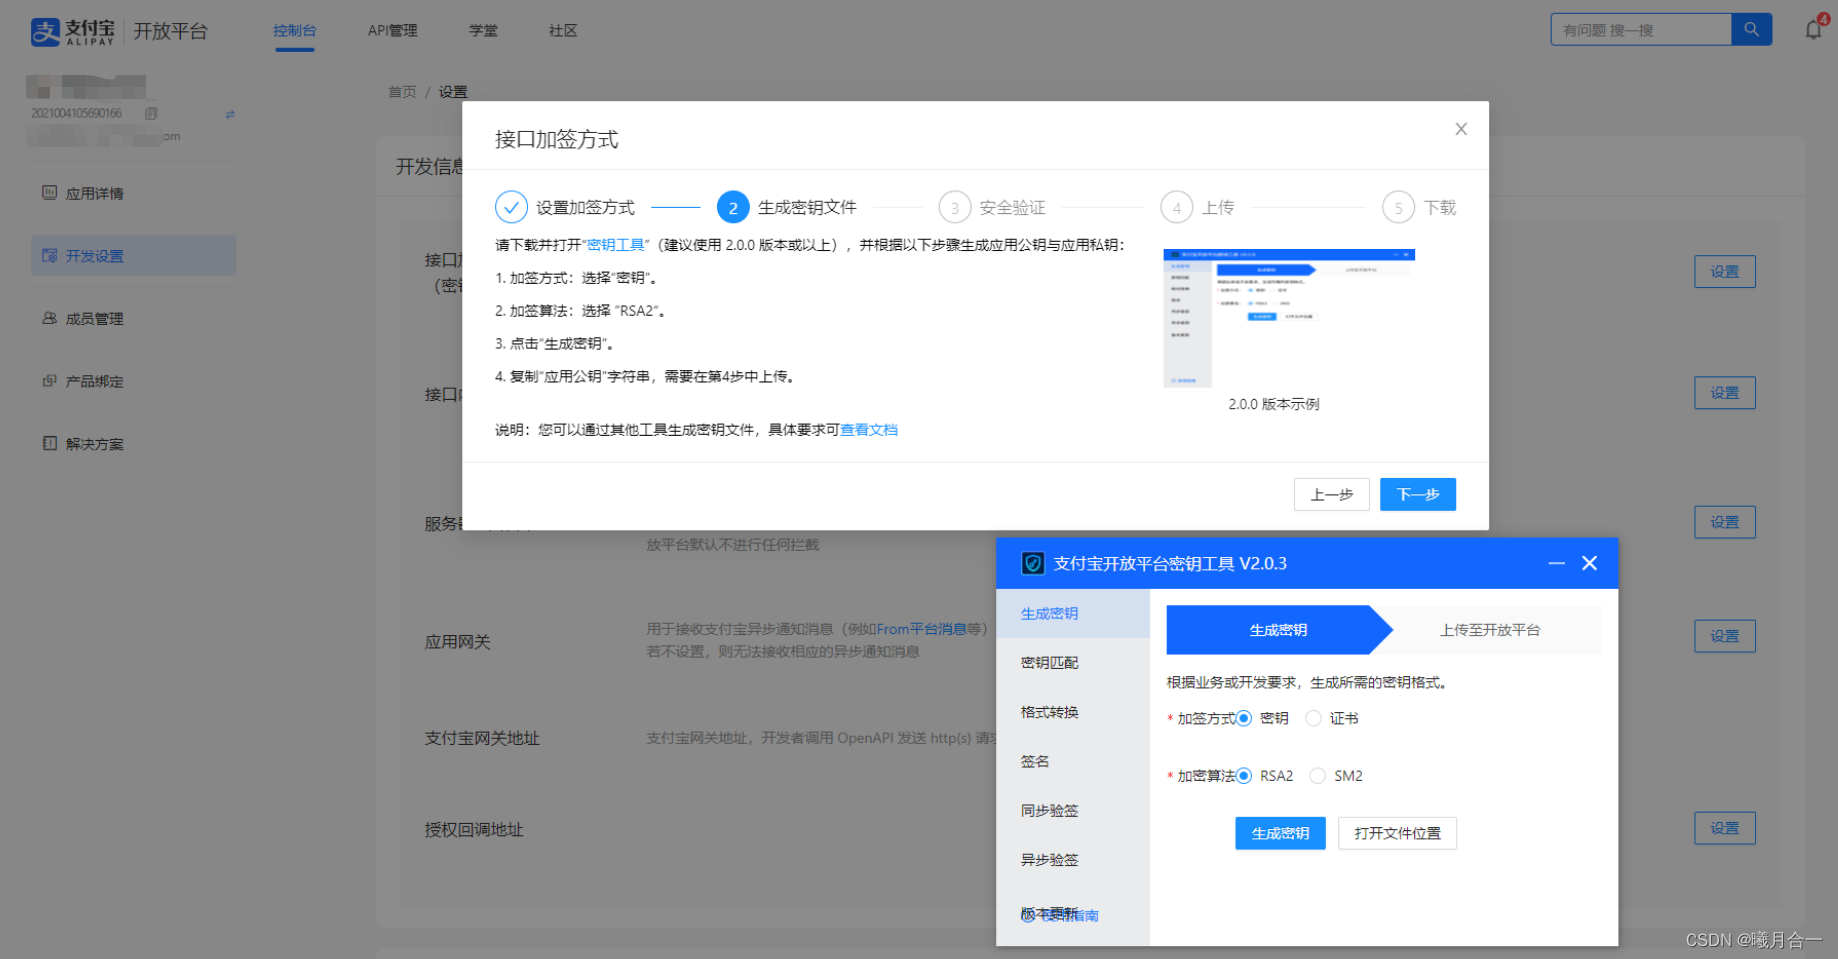Switch to the 社区 top tab

(563, 30)
